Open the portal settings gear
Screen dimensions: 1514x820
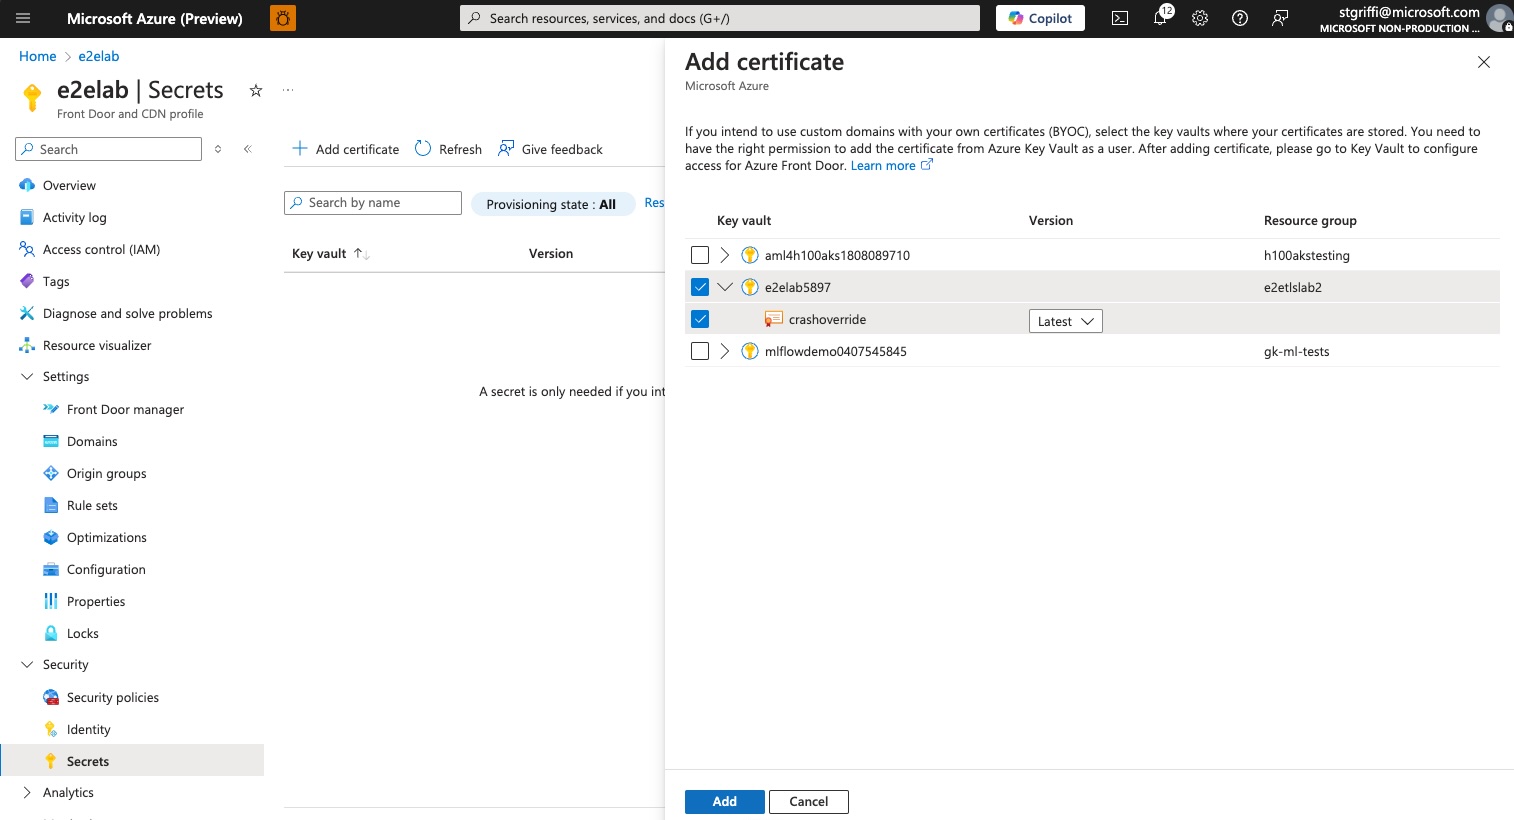tap(1199, 17)
